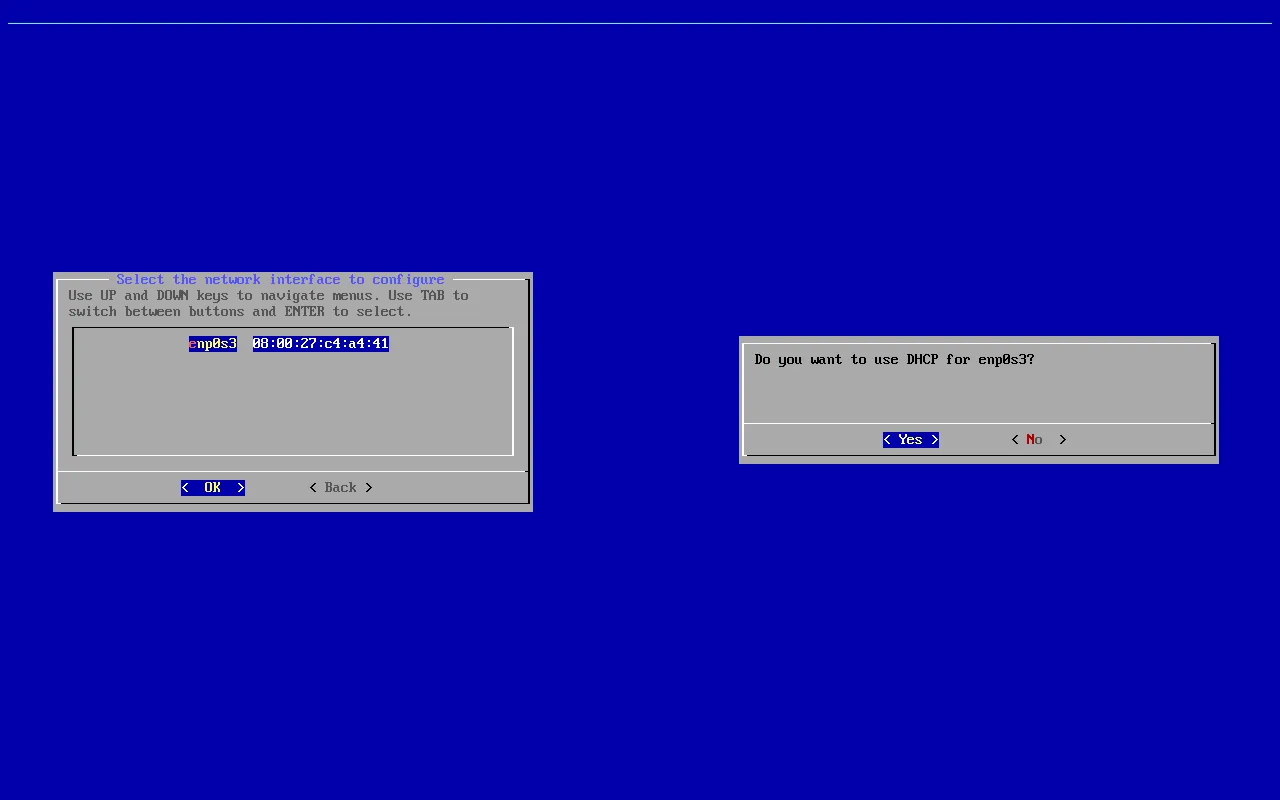The height and width of the screenshot is (800, 1280).
Task: Click the MAC address 08:00:27:c4:a4:41
Action: coord(320,344)
